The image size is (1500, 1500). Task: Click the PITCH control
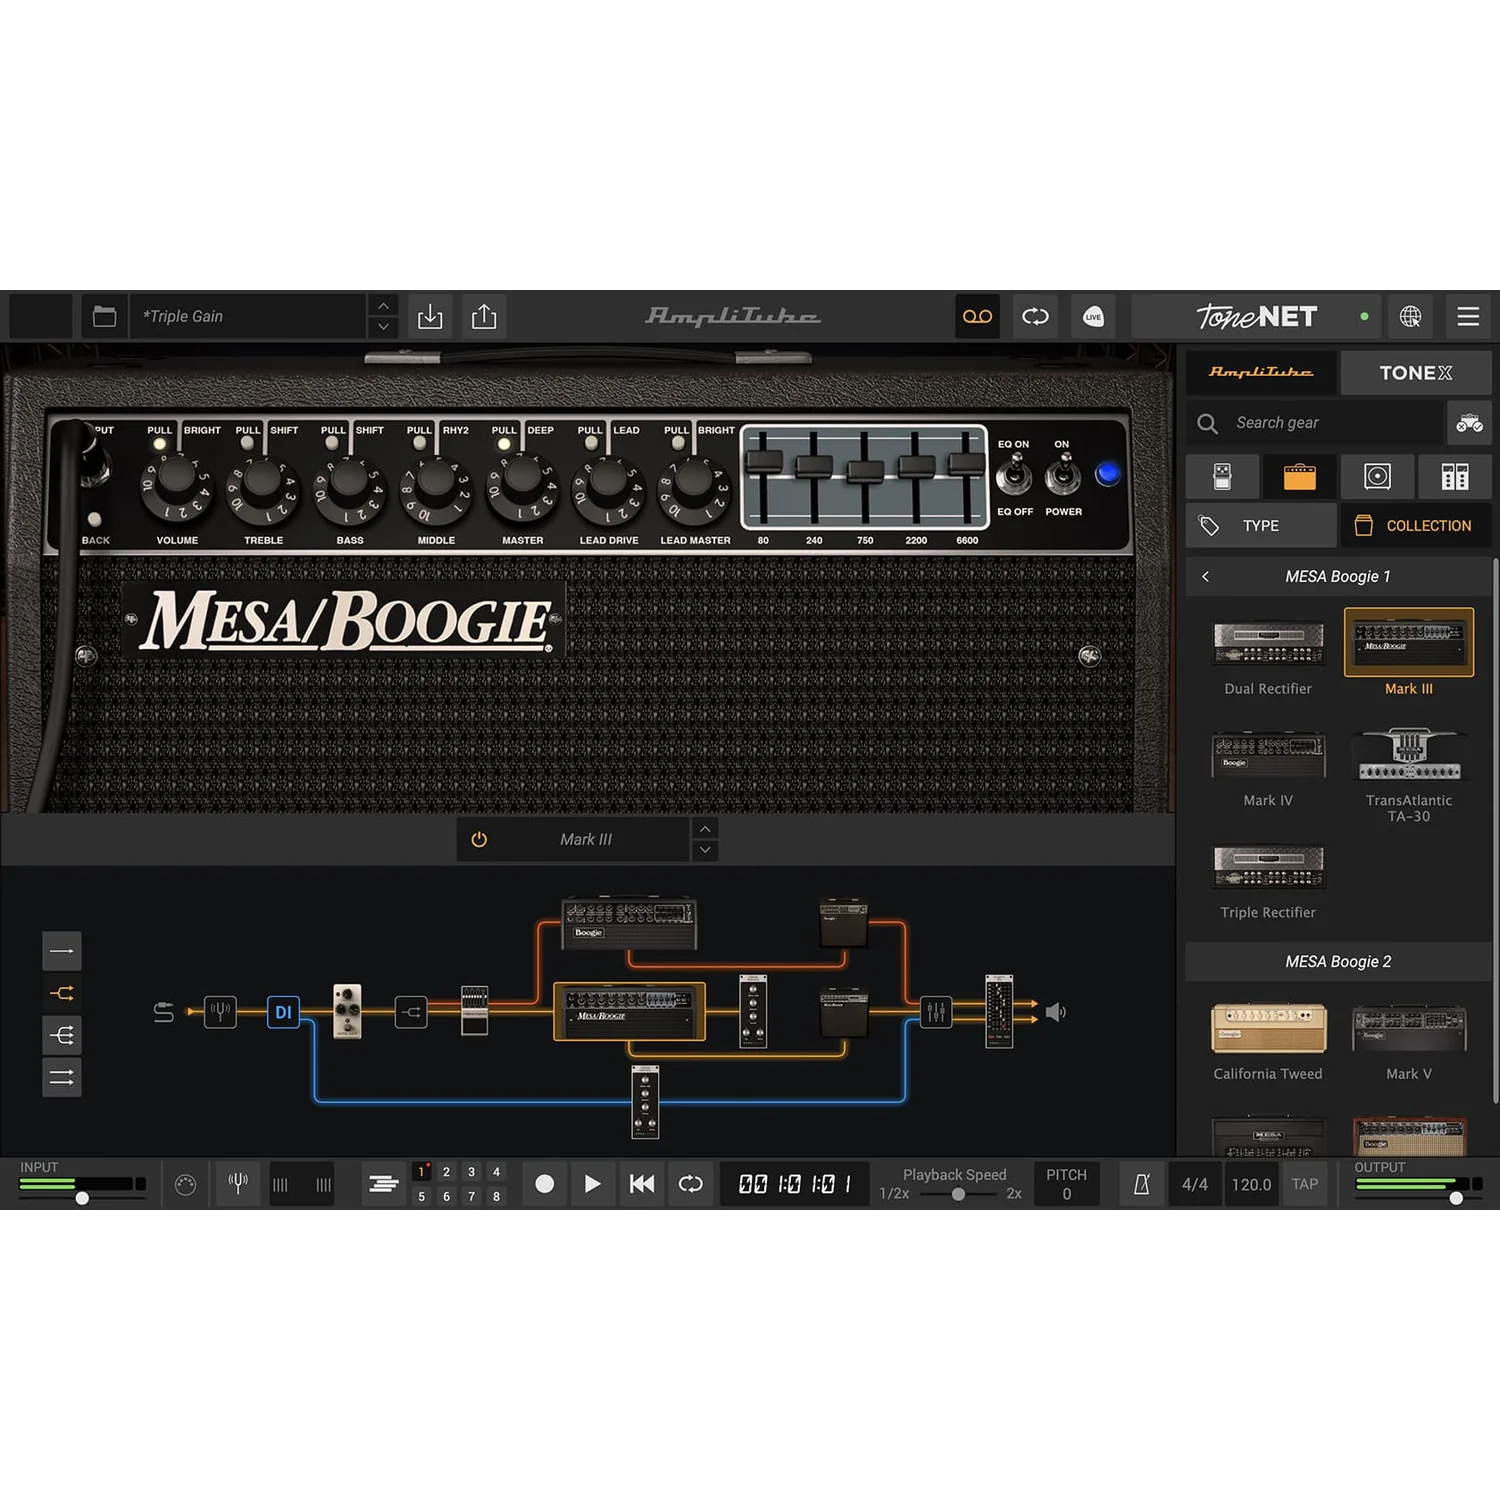click(x=1066, y=1184)
